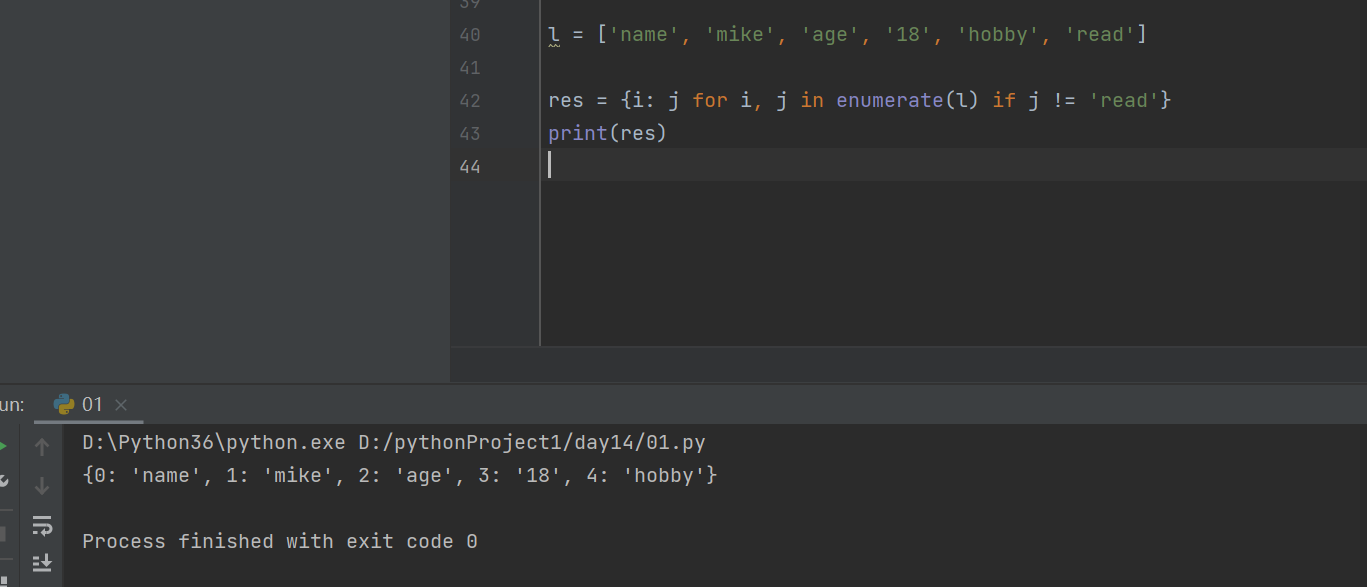Rerun the script with the green arrow

3,447
